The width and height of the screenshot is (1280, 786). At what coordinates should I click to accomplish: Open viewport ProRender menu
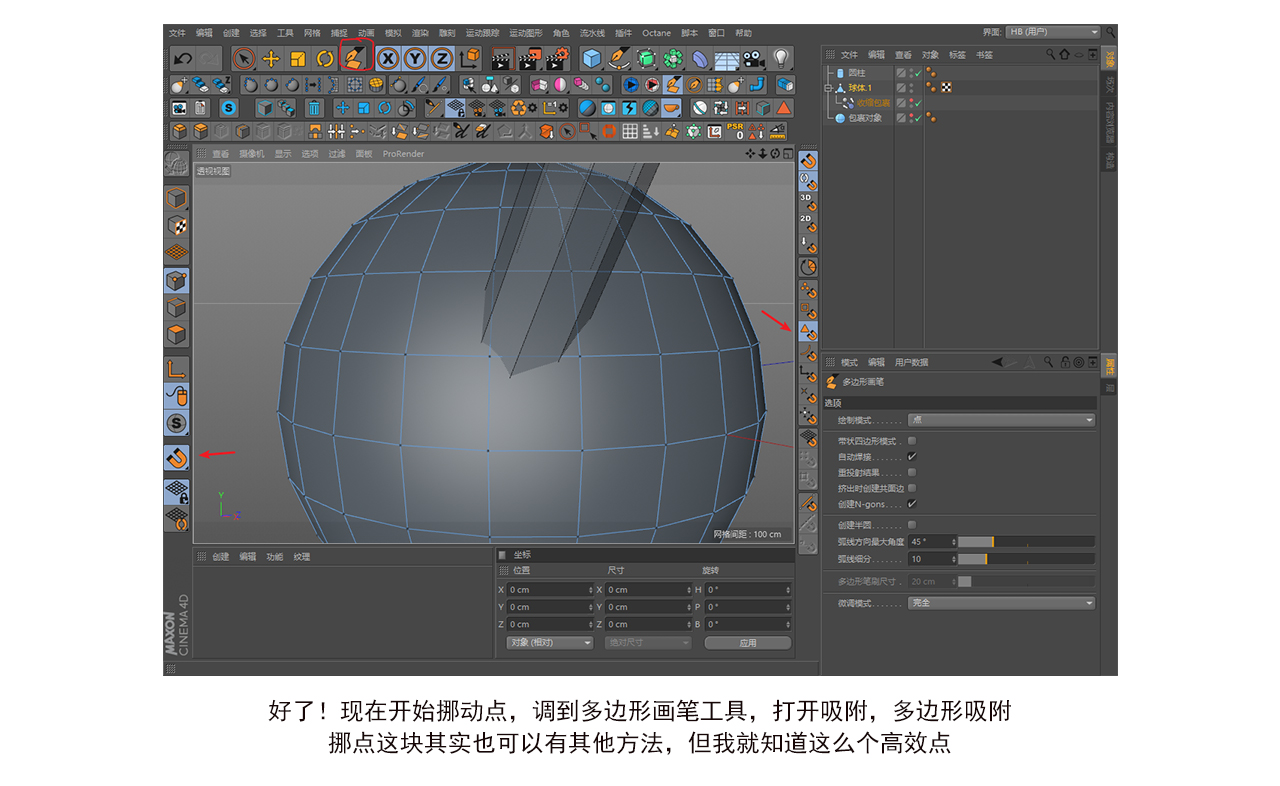[x=403, y=154]
